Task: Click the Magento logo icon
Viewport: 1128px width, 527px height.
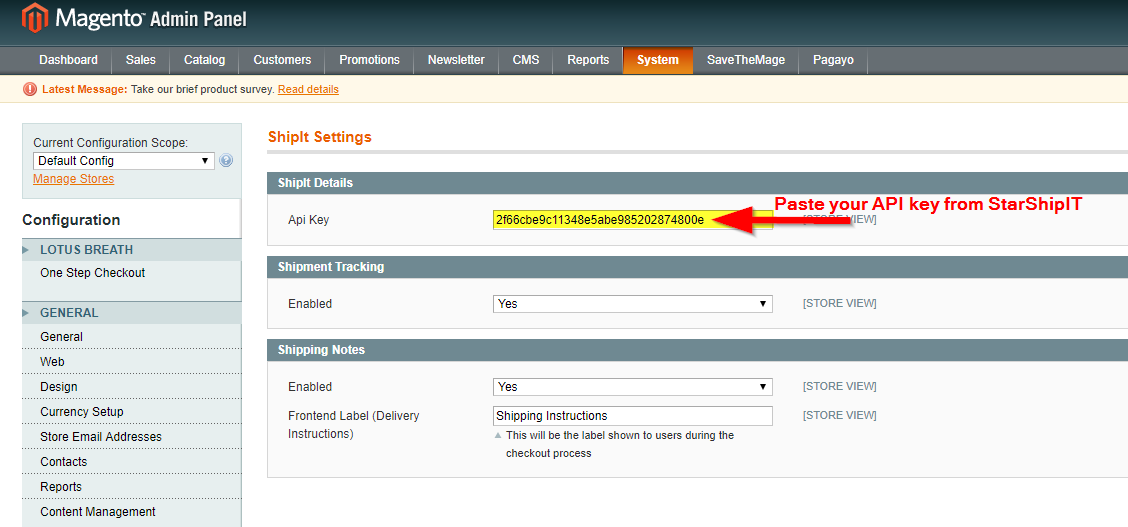Action: (x=35, y=18)
